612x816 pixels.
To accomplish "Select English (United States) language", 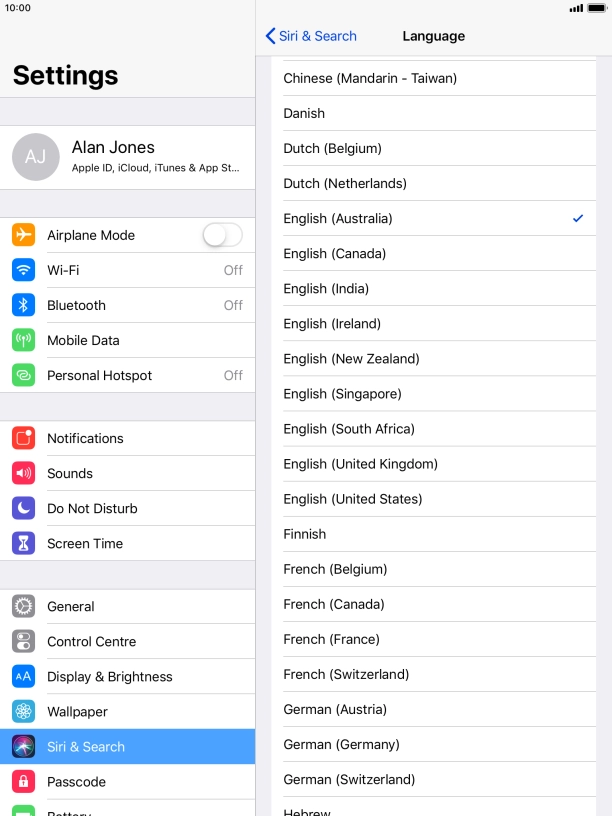I will tap(434, 499).
